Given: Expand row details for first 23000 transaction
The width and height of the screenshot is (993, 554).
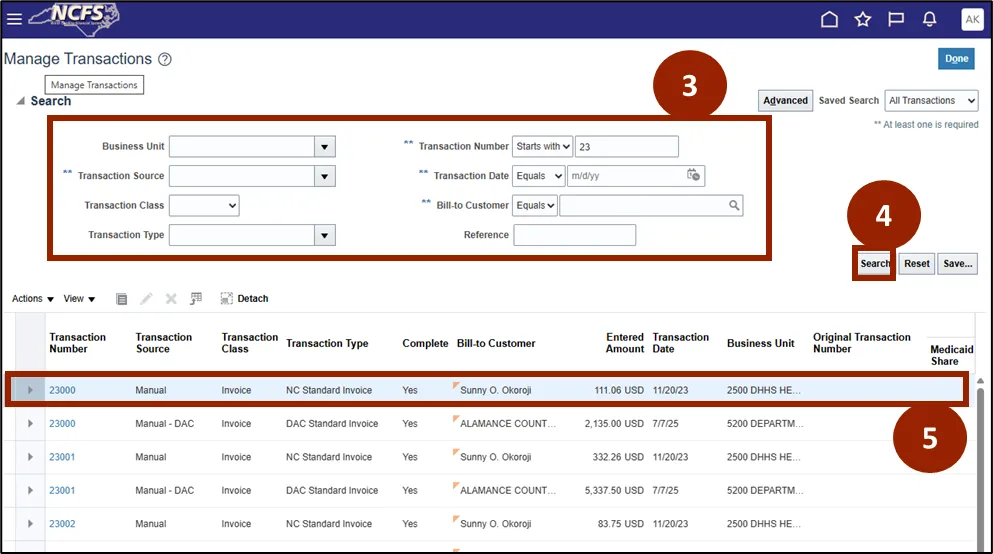Looking at the screenshot, I should pyautogui.click(x=30, y=390).
